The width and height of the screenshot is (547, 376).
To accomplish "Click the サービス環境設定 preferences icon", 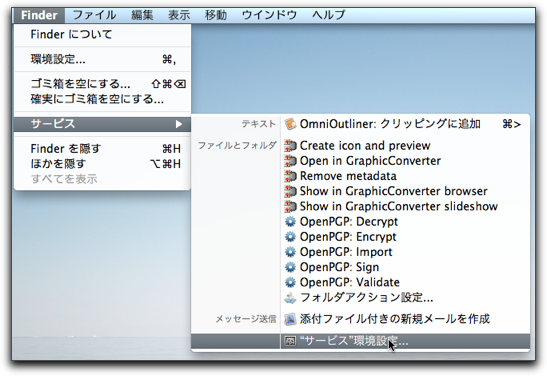I will click(x=290, y=341).
